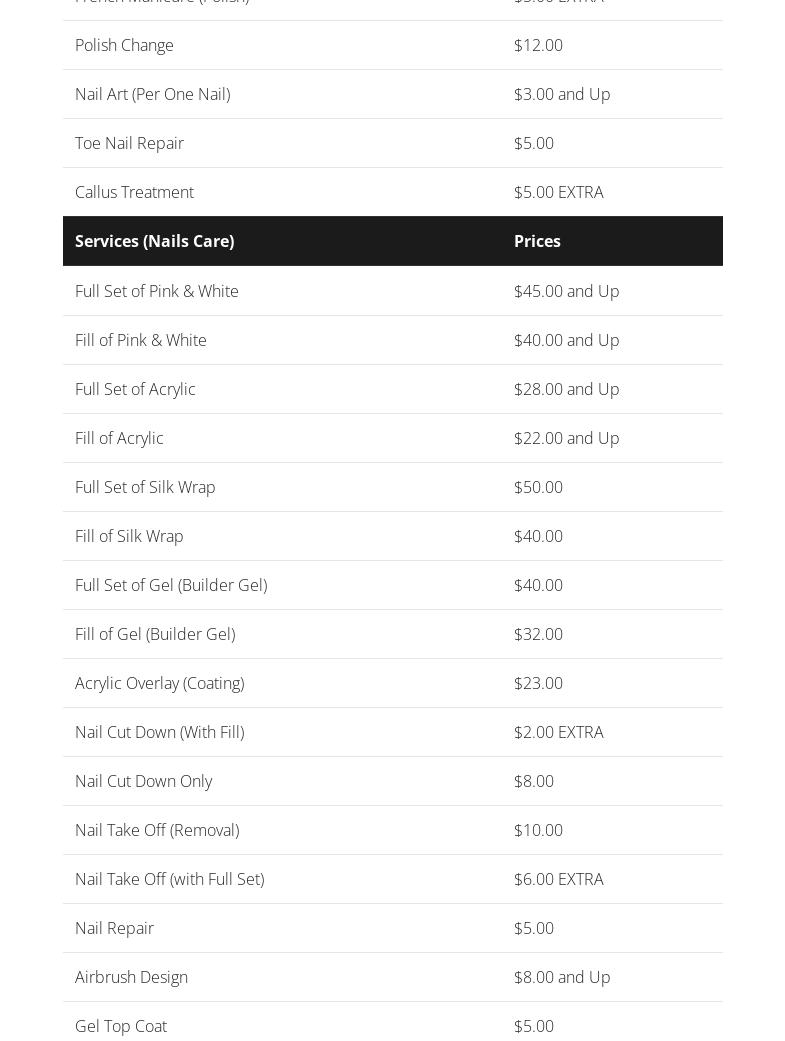Select the Full Set of Silk Wrap row

[x=145, y=487]
